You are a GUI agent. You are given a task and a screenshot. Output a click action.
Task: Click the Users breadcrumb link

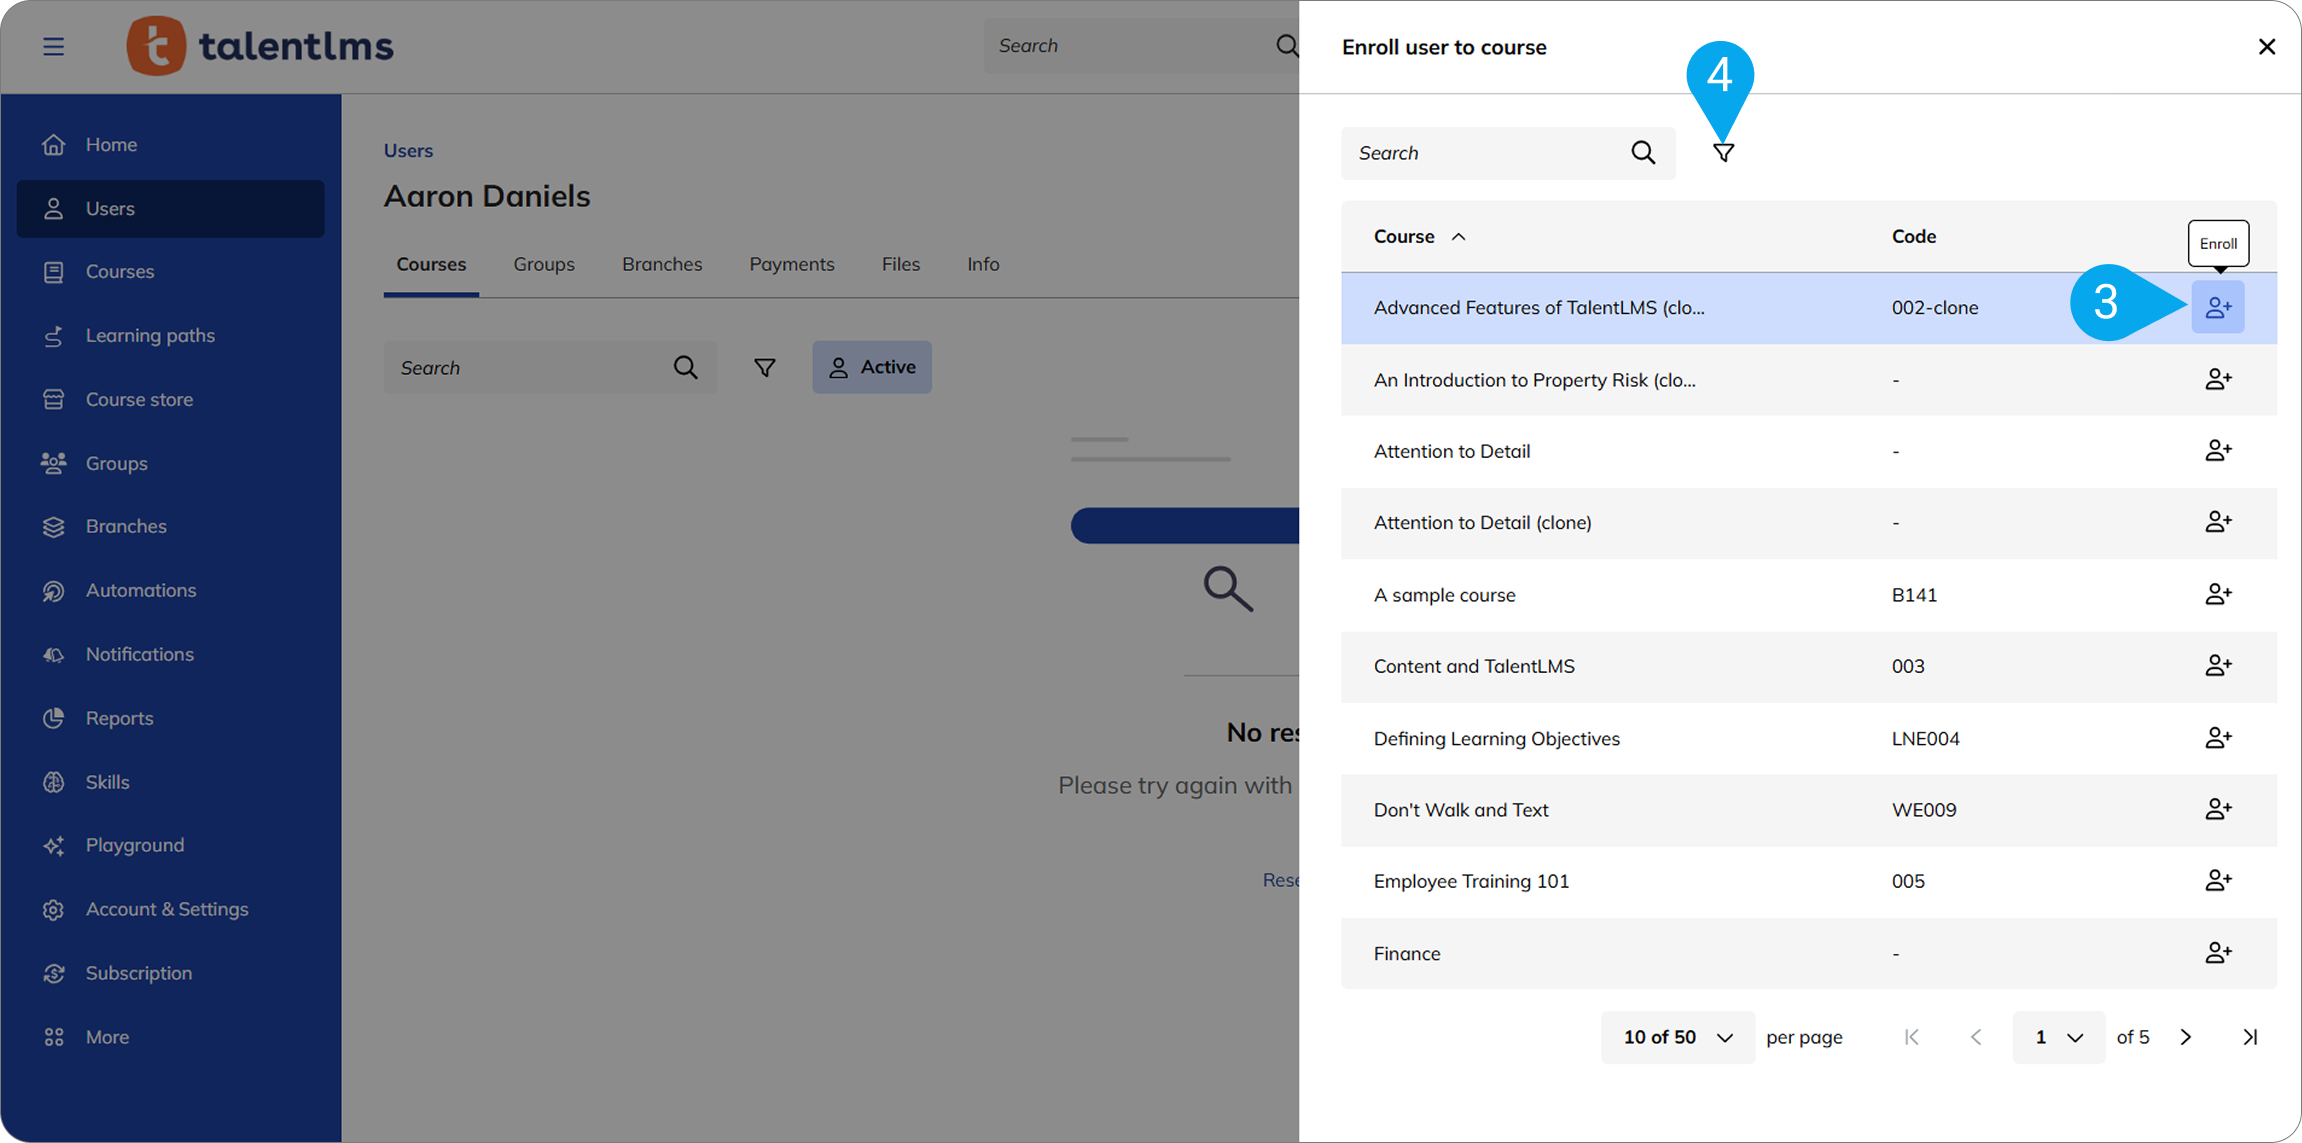pyautogui.click(x=408, y=151)
